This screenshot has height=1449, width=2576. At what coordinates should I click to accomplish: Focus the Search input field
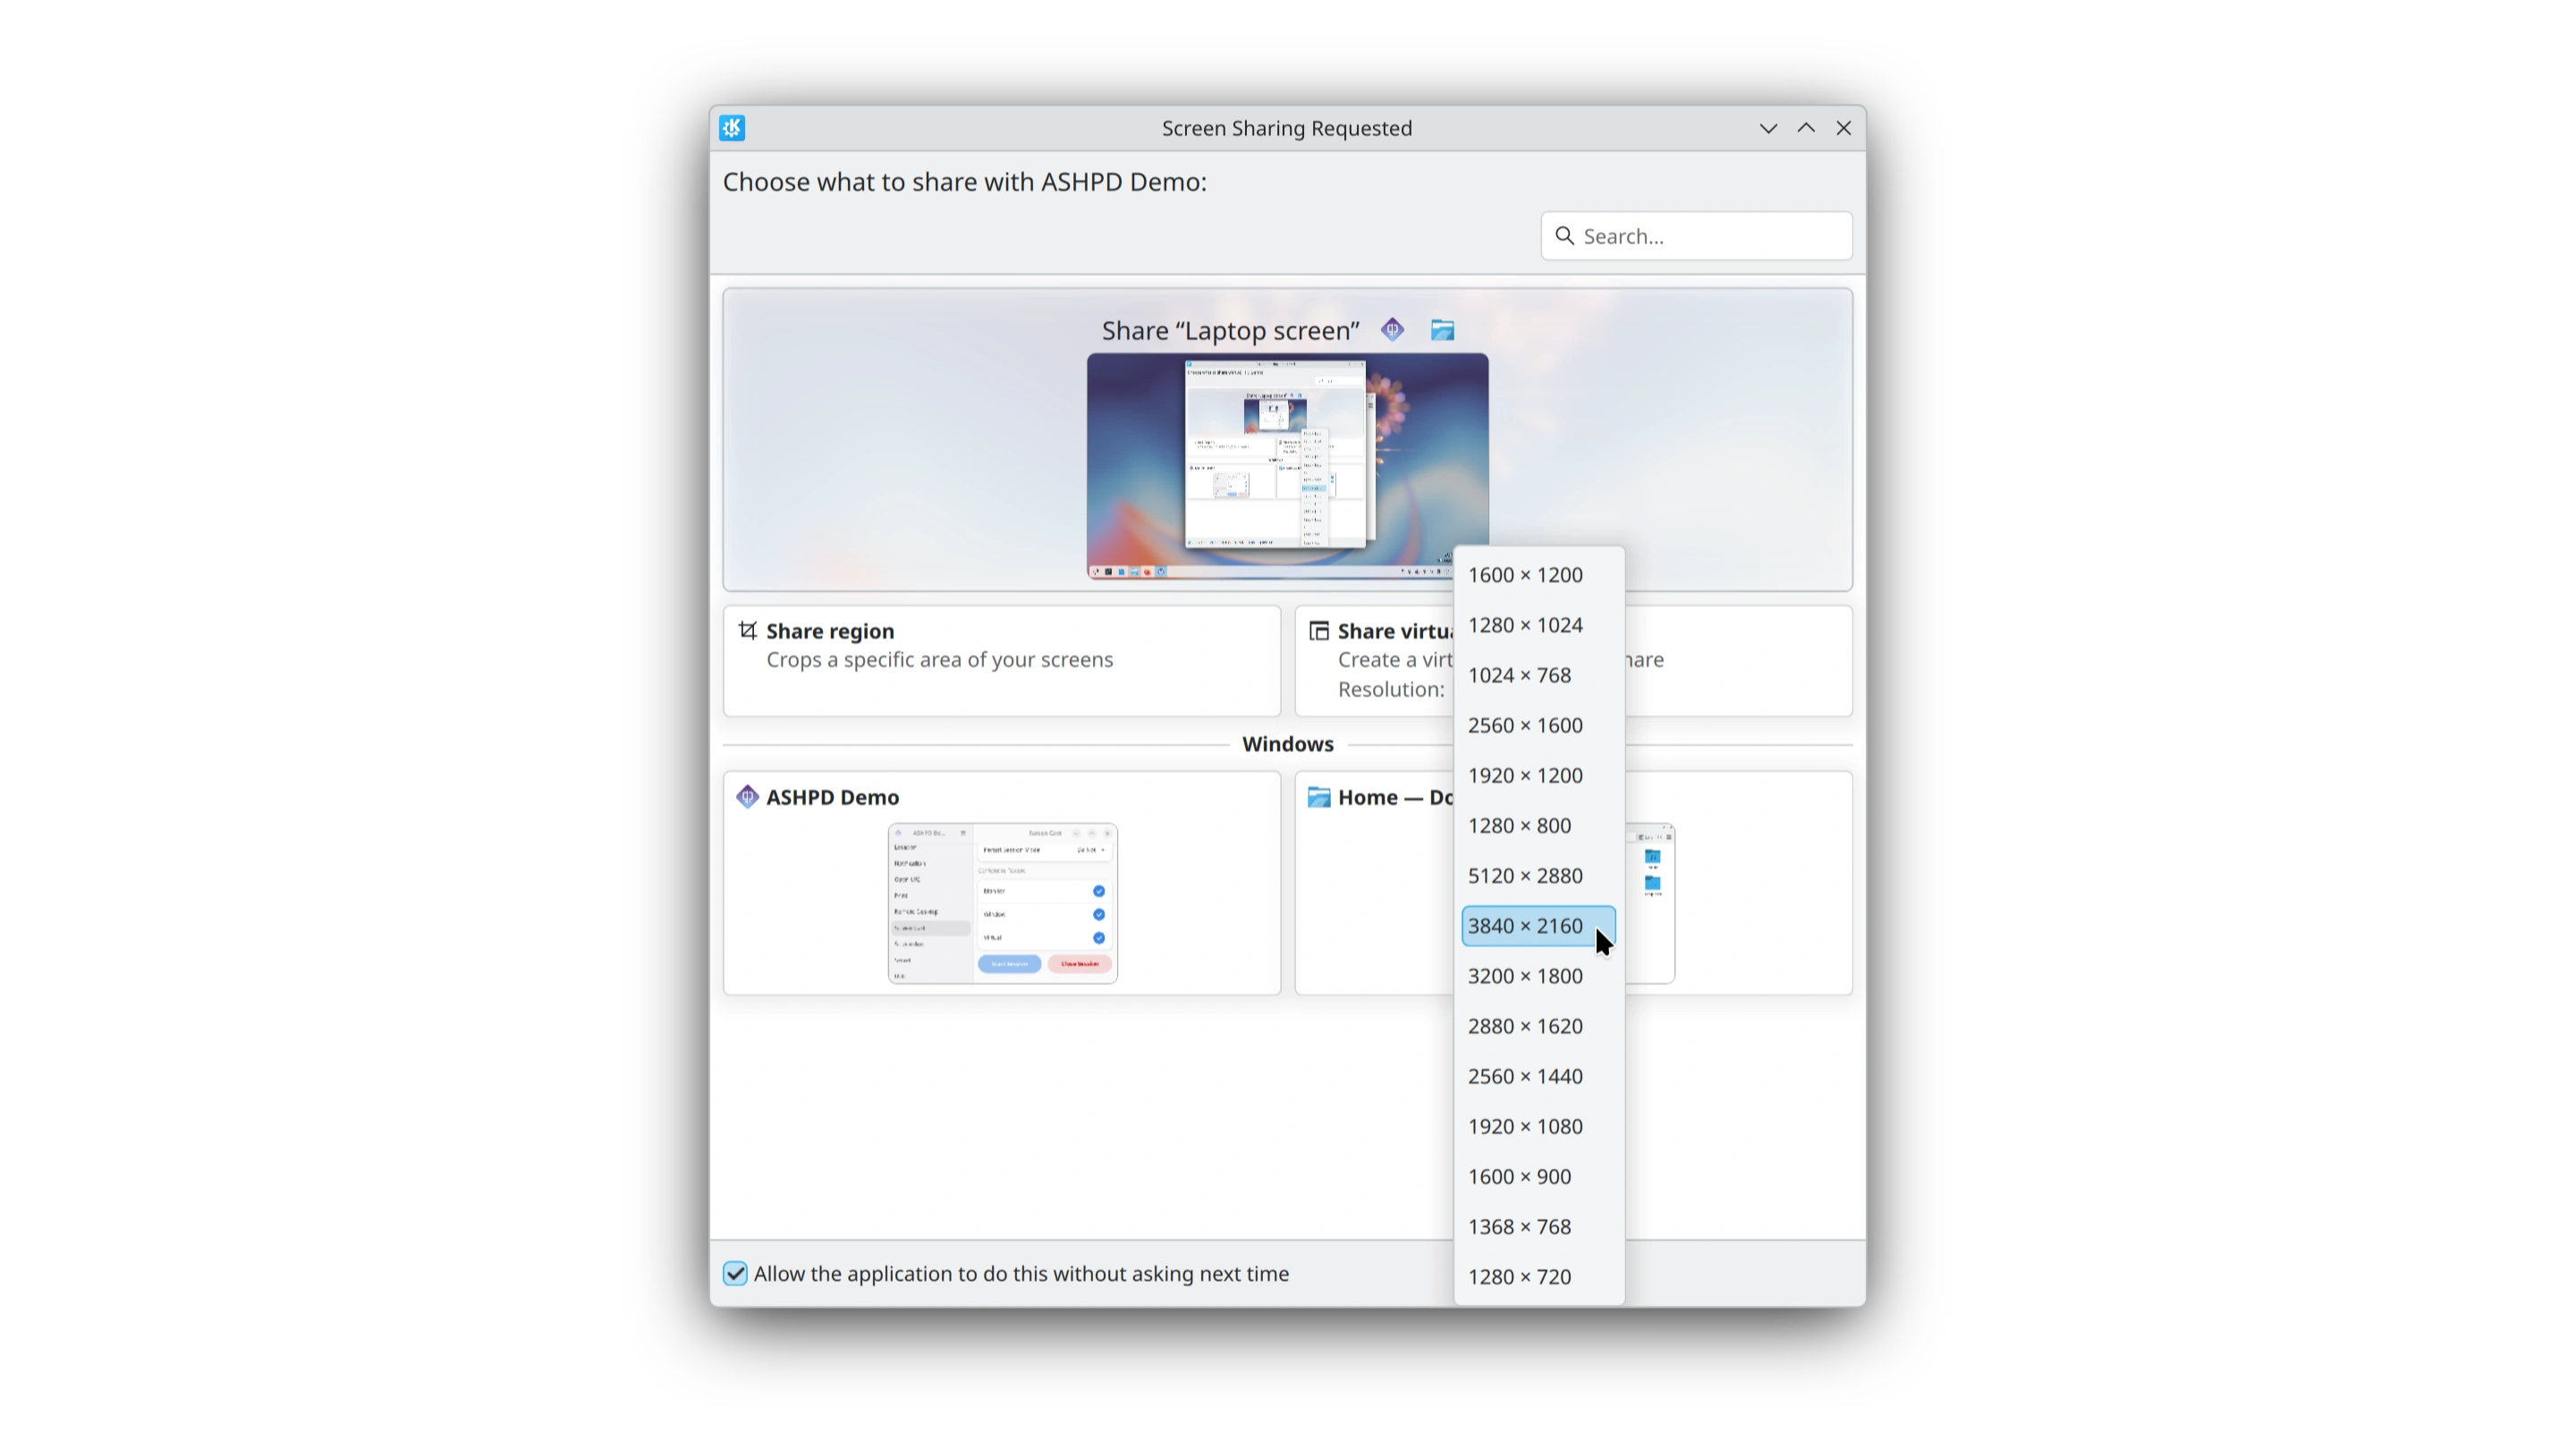coord(1696,236)
